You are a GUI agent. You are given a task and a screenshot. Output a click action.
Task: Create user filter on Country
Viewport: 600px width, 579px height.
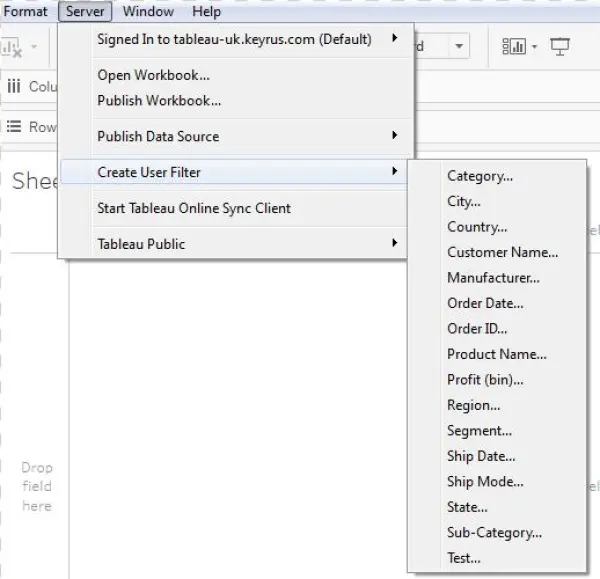tap(497, 227)
